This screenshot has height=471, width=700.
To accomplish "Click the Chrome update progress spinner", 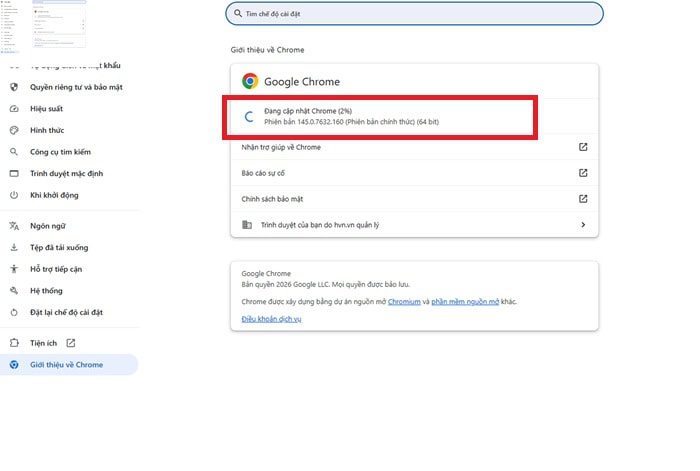I will (x=250, y=116).
